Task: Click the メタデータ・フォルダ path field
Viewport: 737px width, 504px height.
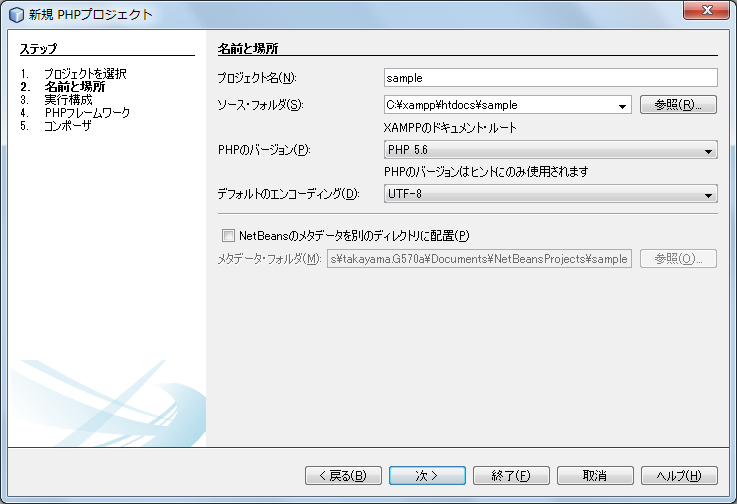Action: click(x=479, y=259)
